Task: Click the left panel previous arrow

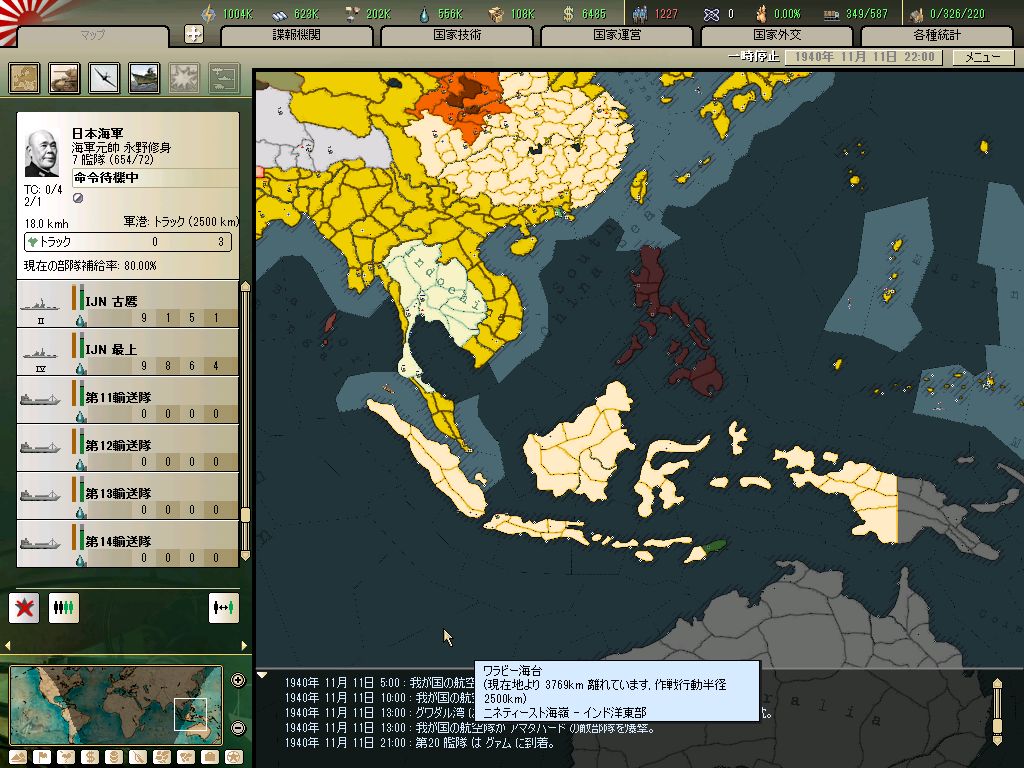Action: (x=8, y=645)
